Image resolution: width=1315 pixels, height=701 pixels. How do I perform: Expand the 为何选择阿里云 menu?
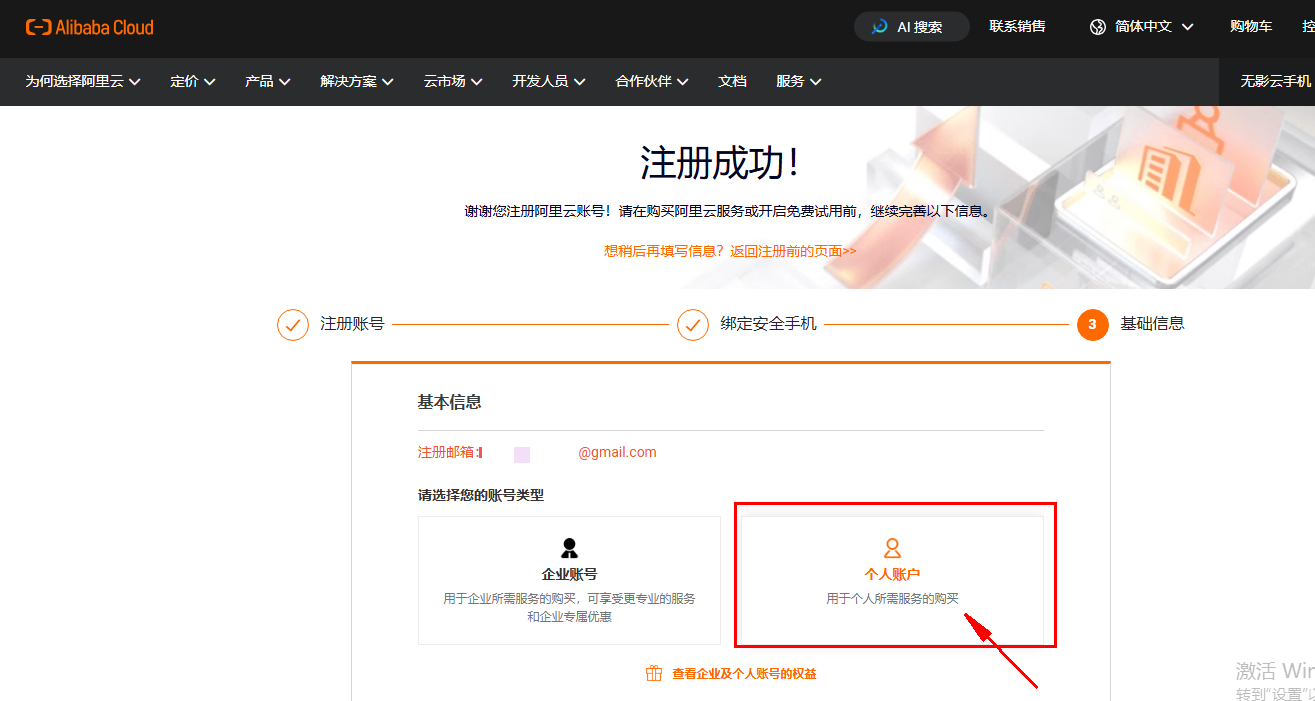tap(83, 81)
